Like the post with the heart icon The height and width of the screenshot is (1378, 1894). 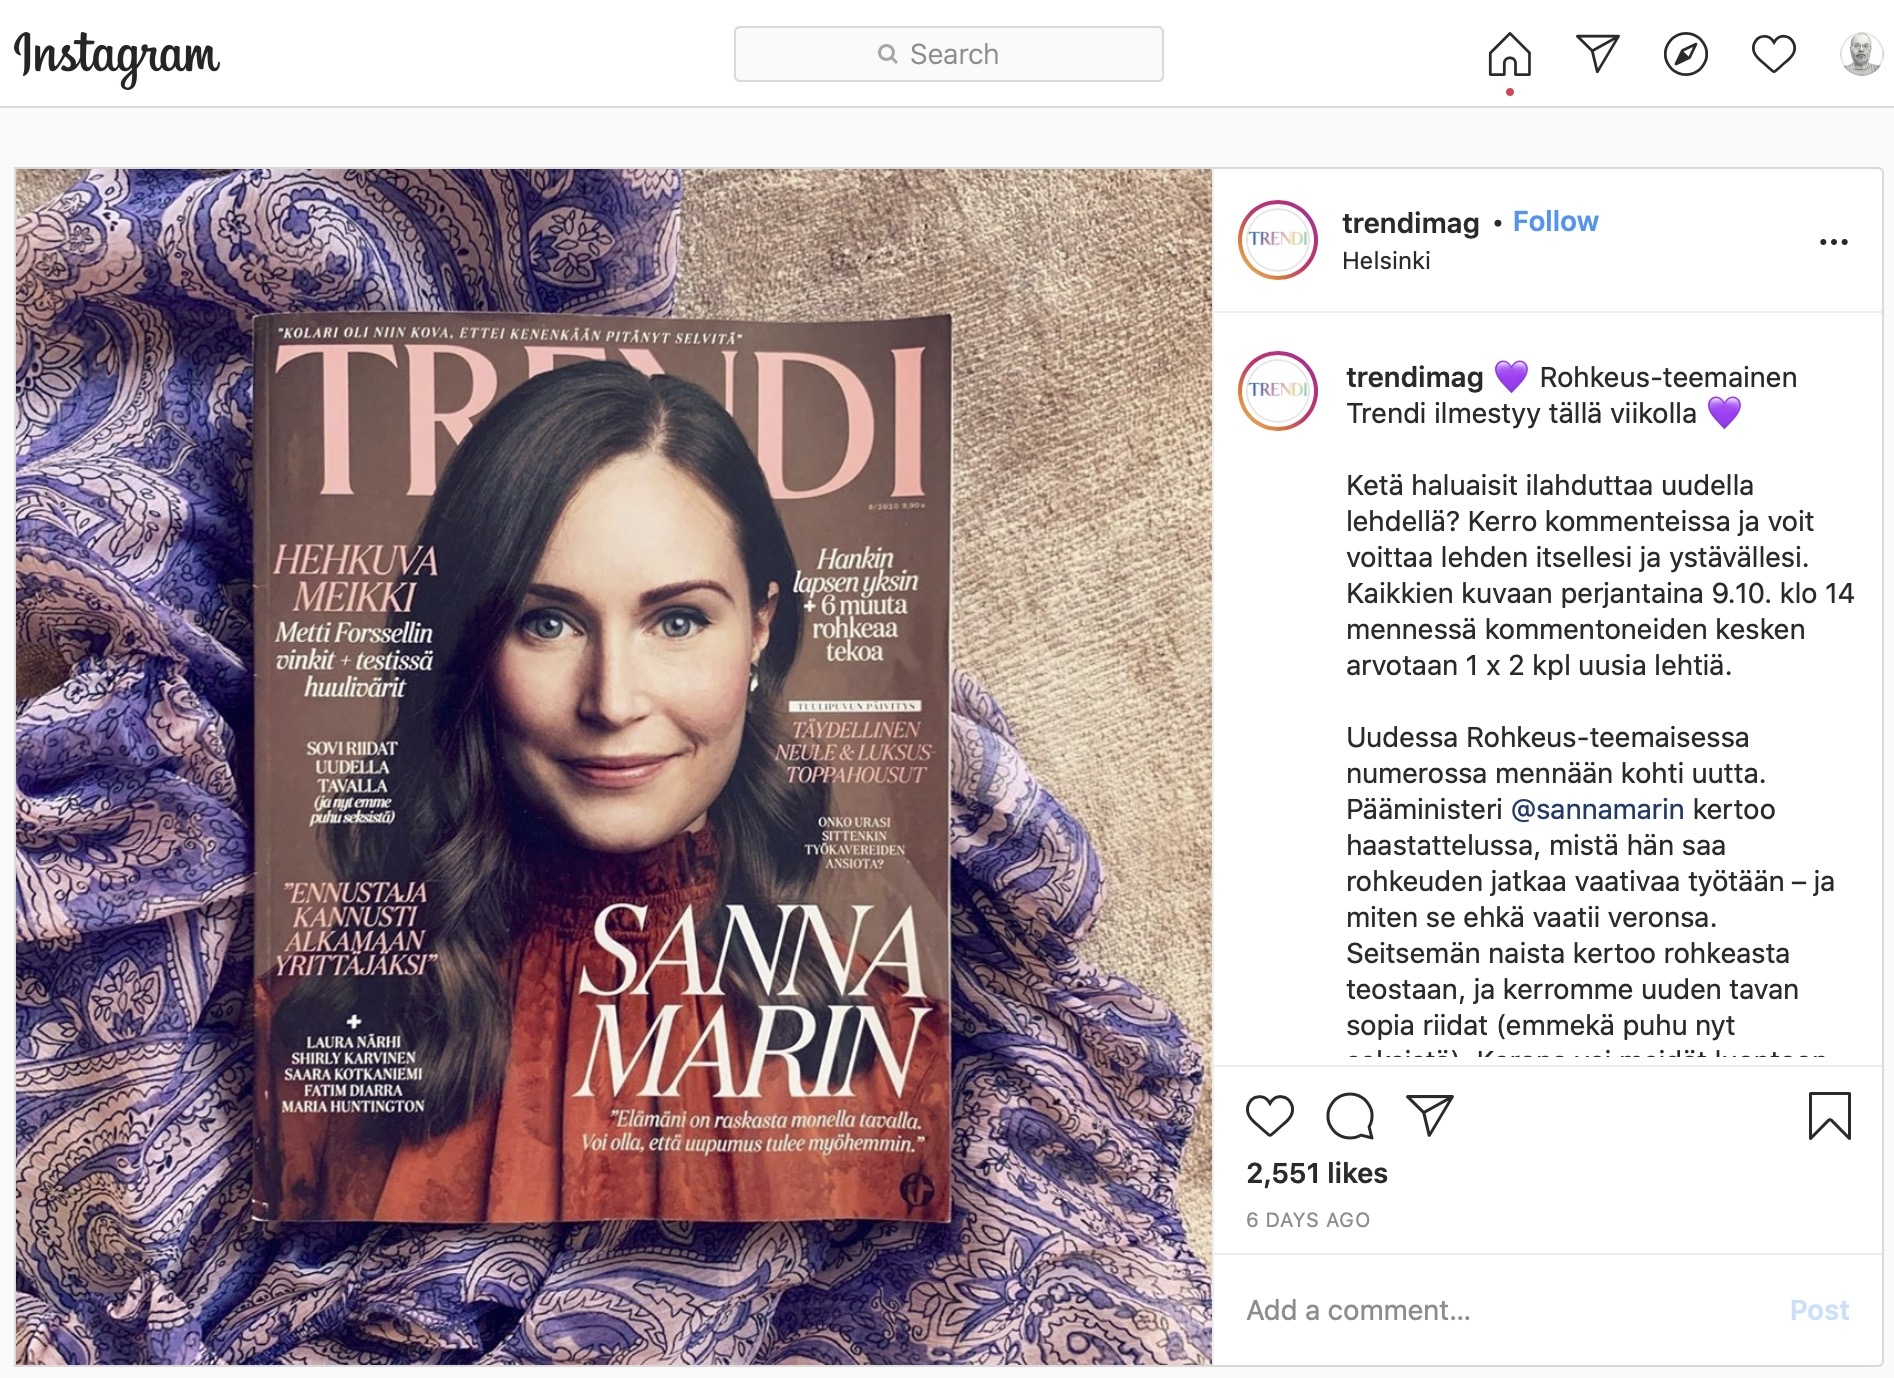[x=1270, y=1116]
